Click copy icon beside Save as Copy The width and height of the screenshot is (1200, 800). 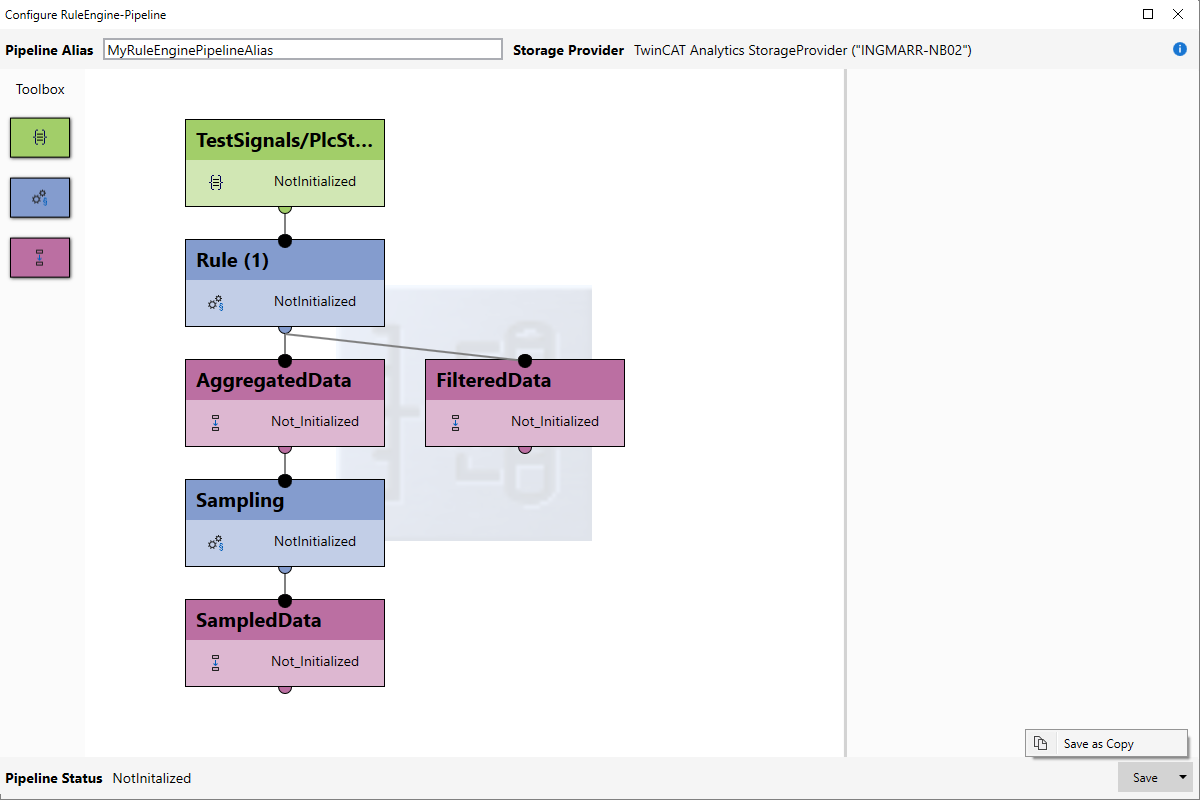click(x=1041, y=743)
